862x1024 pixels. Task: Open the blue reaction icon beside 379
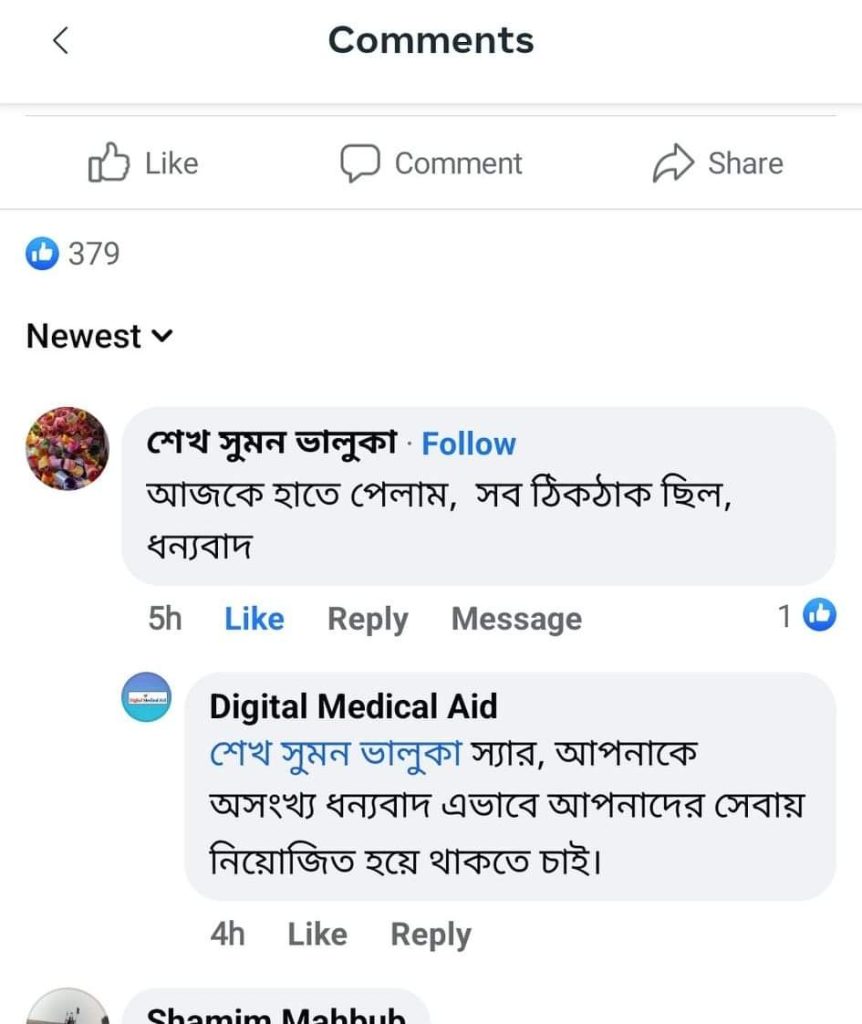43,254
